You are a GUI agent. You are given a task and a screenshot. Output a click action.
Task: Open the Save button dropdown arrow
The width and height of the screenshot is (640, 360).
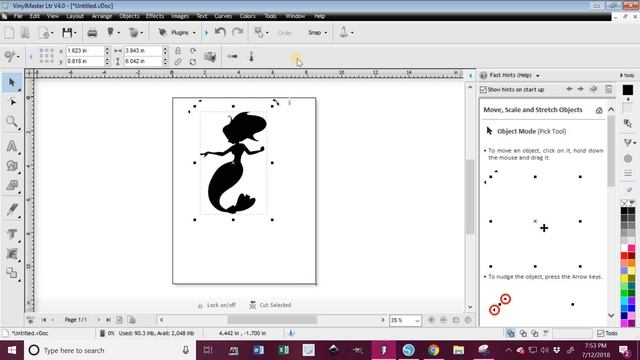[x=76, y=33]
